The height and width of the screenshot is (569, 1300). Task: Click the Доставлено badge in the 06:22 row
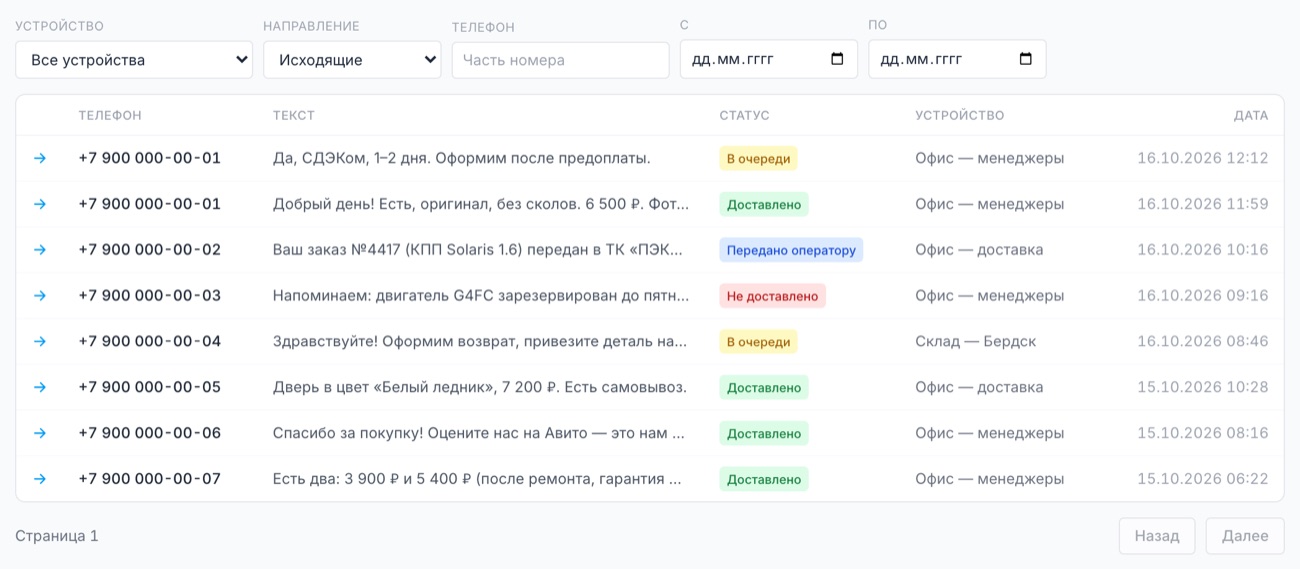pyautogui.click(x=764, y=480)
